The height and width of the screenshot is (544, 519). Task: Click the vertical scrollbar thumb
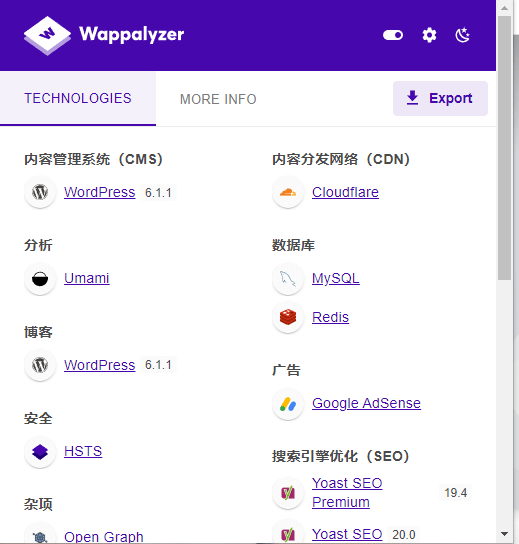[x=504, y=147]
